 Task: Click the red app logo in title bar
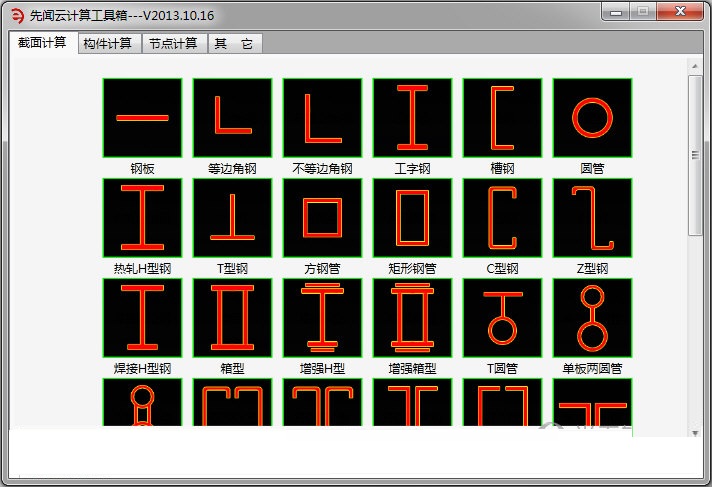17,16
